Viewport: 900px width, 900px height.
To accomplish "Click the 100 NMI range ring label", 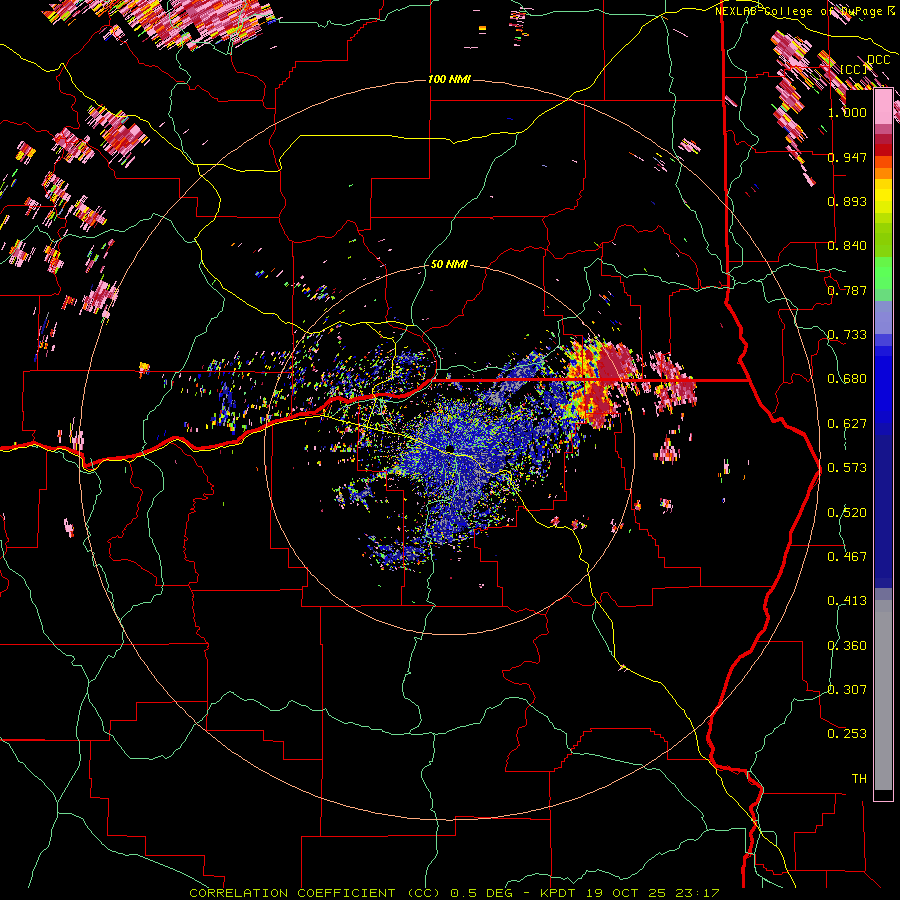I will pos(449,79).
